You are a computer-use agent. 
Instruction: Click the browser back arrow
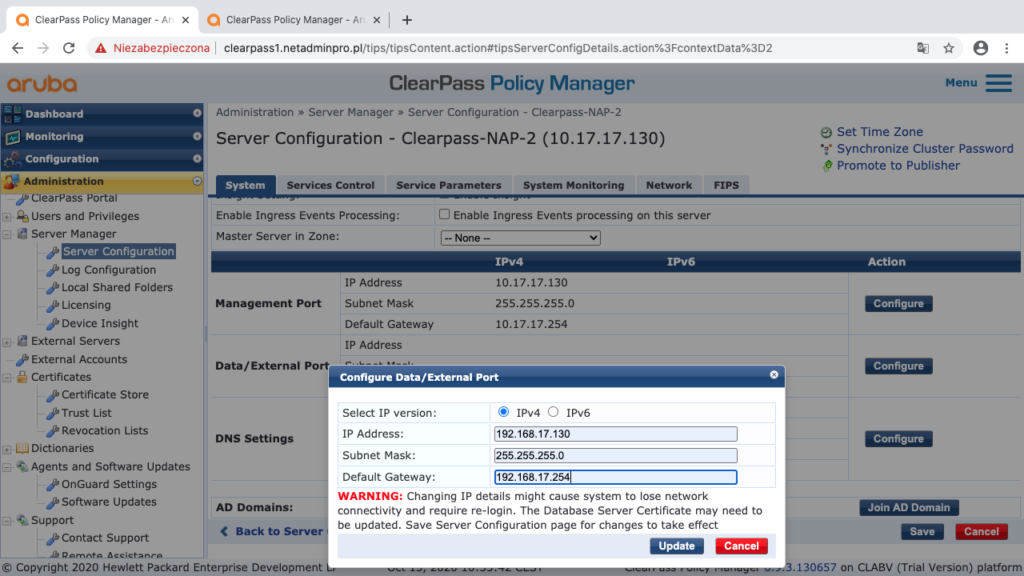[x=18, y=48]
